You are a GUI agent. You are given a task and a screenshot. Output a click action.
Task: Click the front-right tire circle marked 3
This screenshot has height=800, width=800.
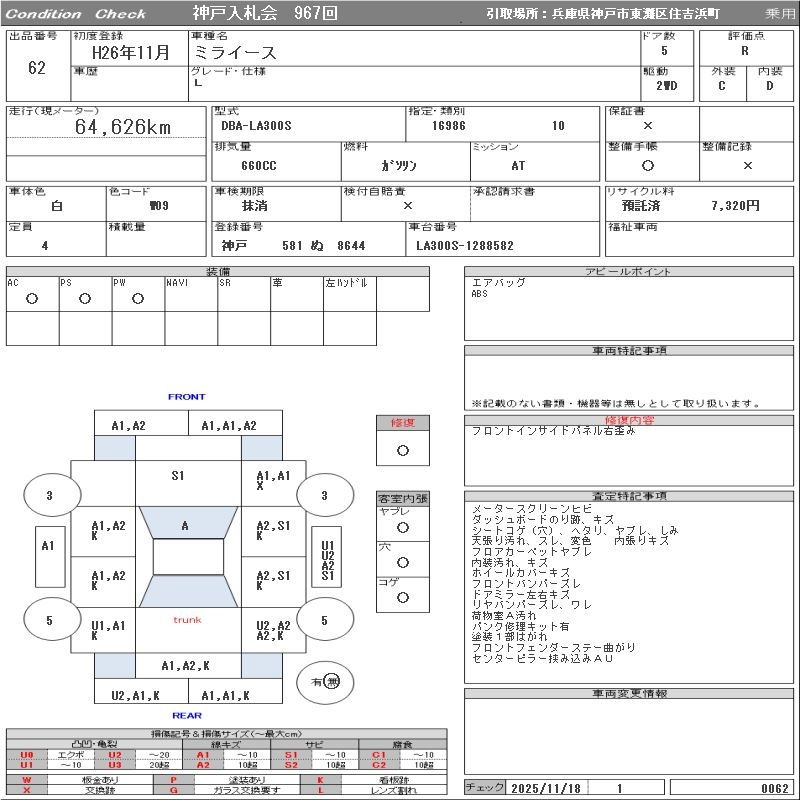pyautogui.click(x=324, y=495)
